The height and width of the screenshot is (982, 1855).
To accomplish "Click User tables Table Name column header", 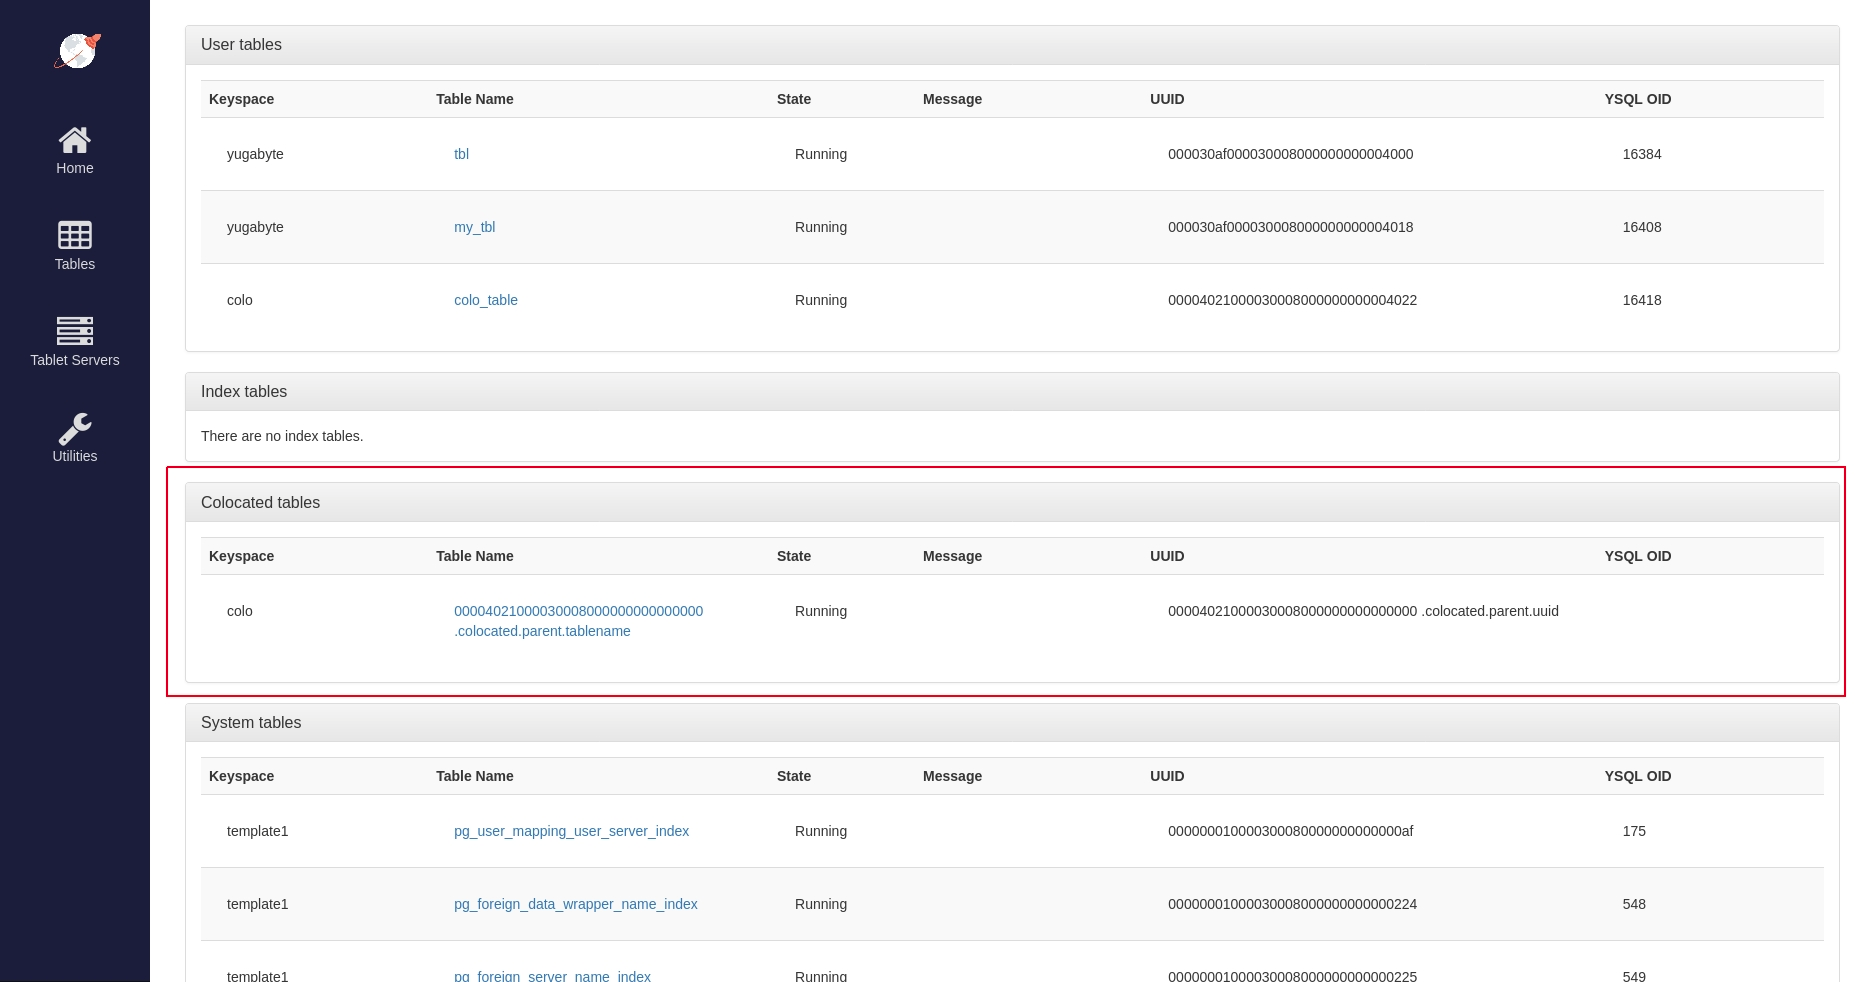I will 475,99.
